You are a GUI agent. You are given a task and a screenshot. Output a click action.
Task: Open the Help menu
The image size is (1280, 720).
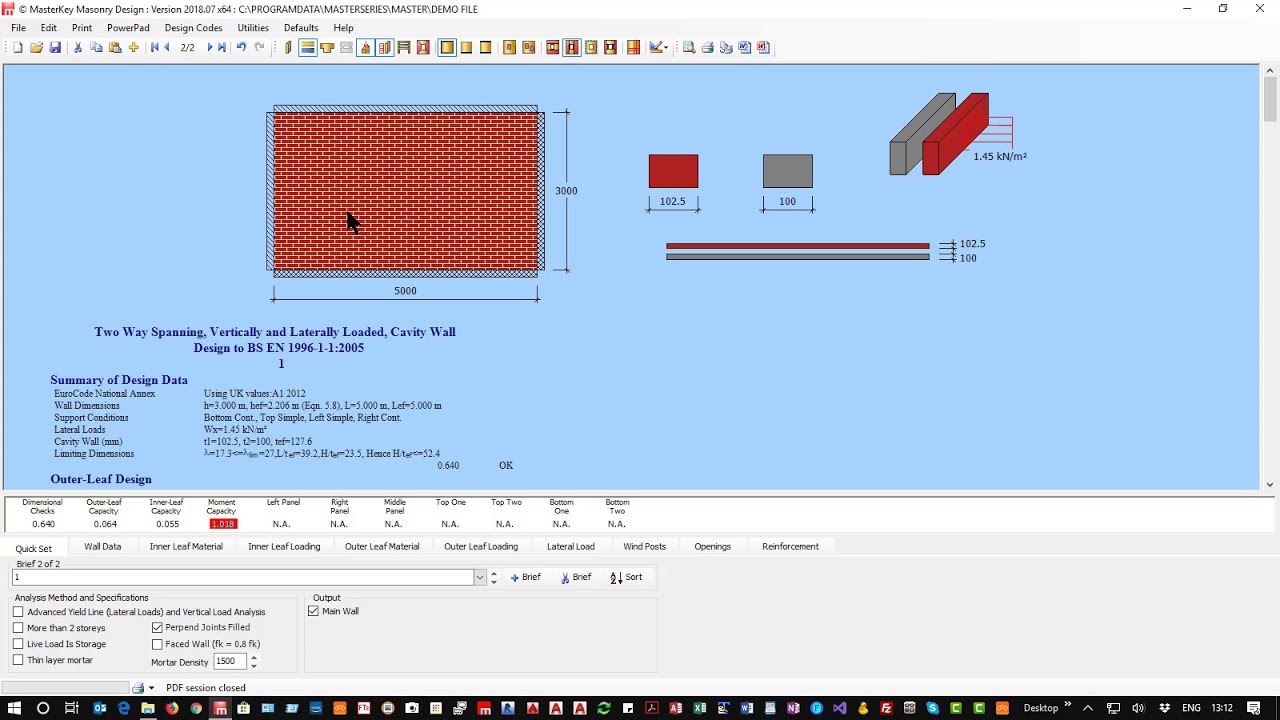343,28
